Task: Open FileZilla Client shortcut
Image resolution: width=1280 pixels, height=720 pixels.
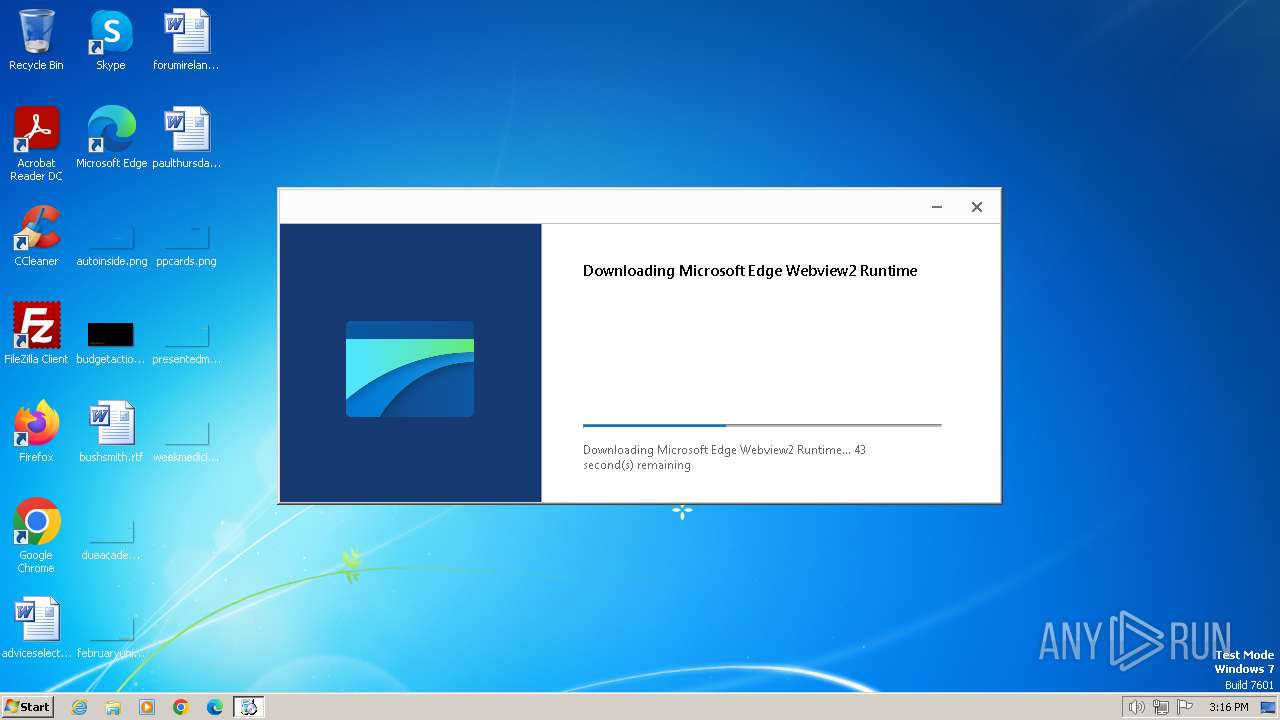Action: pyautogui.click(x=36, y=334)
